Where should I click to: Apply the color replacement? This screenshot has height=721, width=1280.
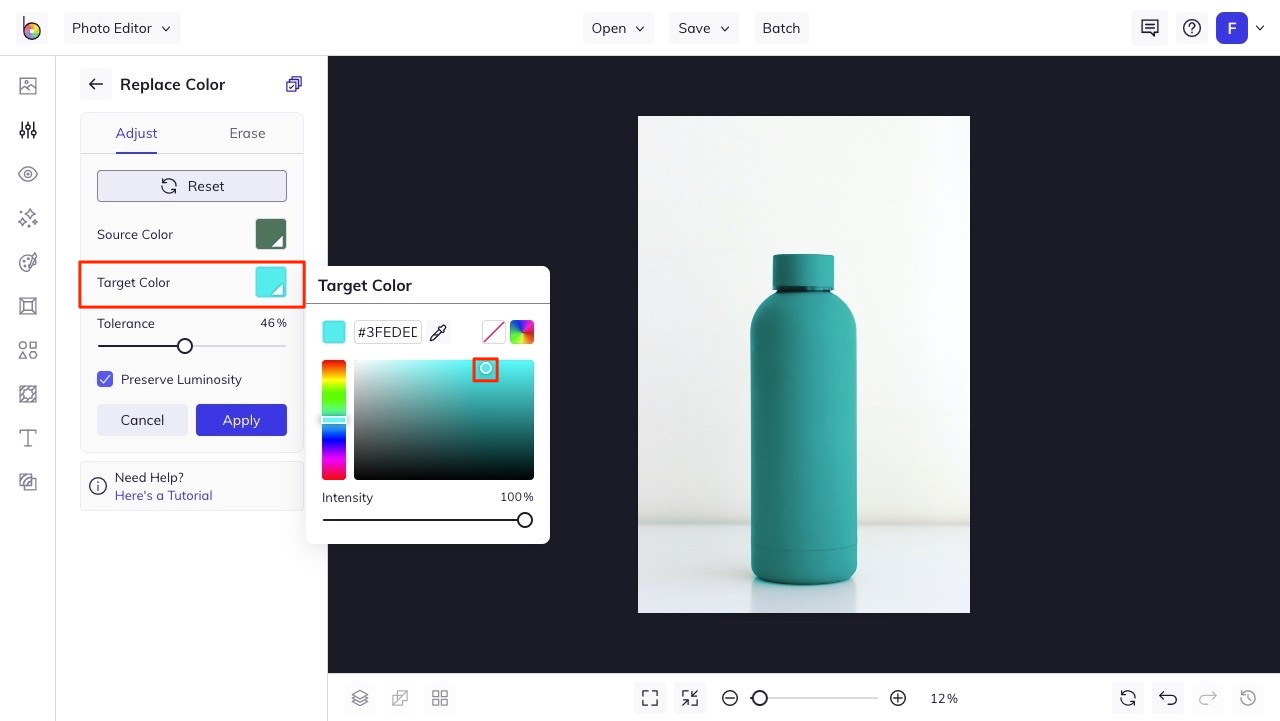[241, 420]
